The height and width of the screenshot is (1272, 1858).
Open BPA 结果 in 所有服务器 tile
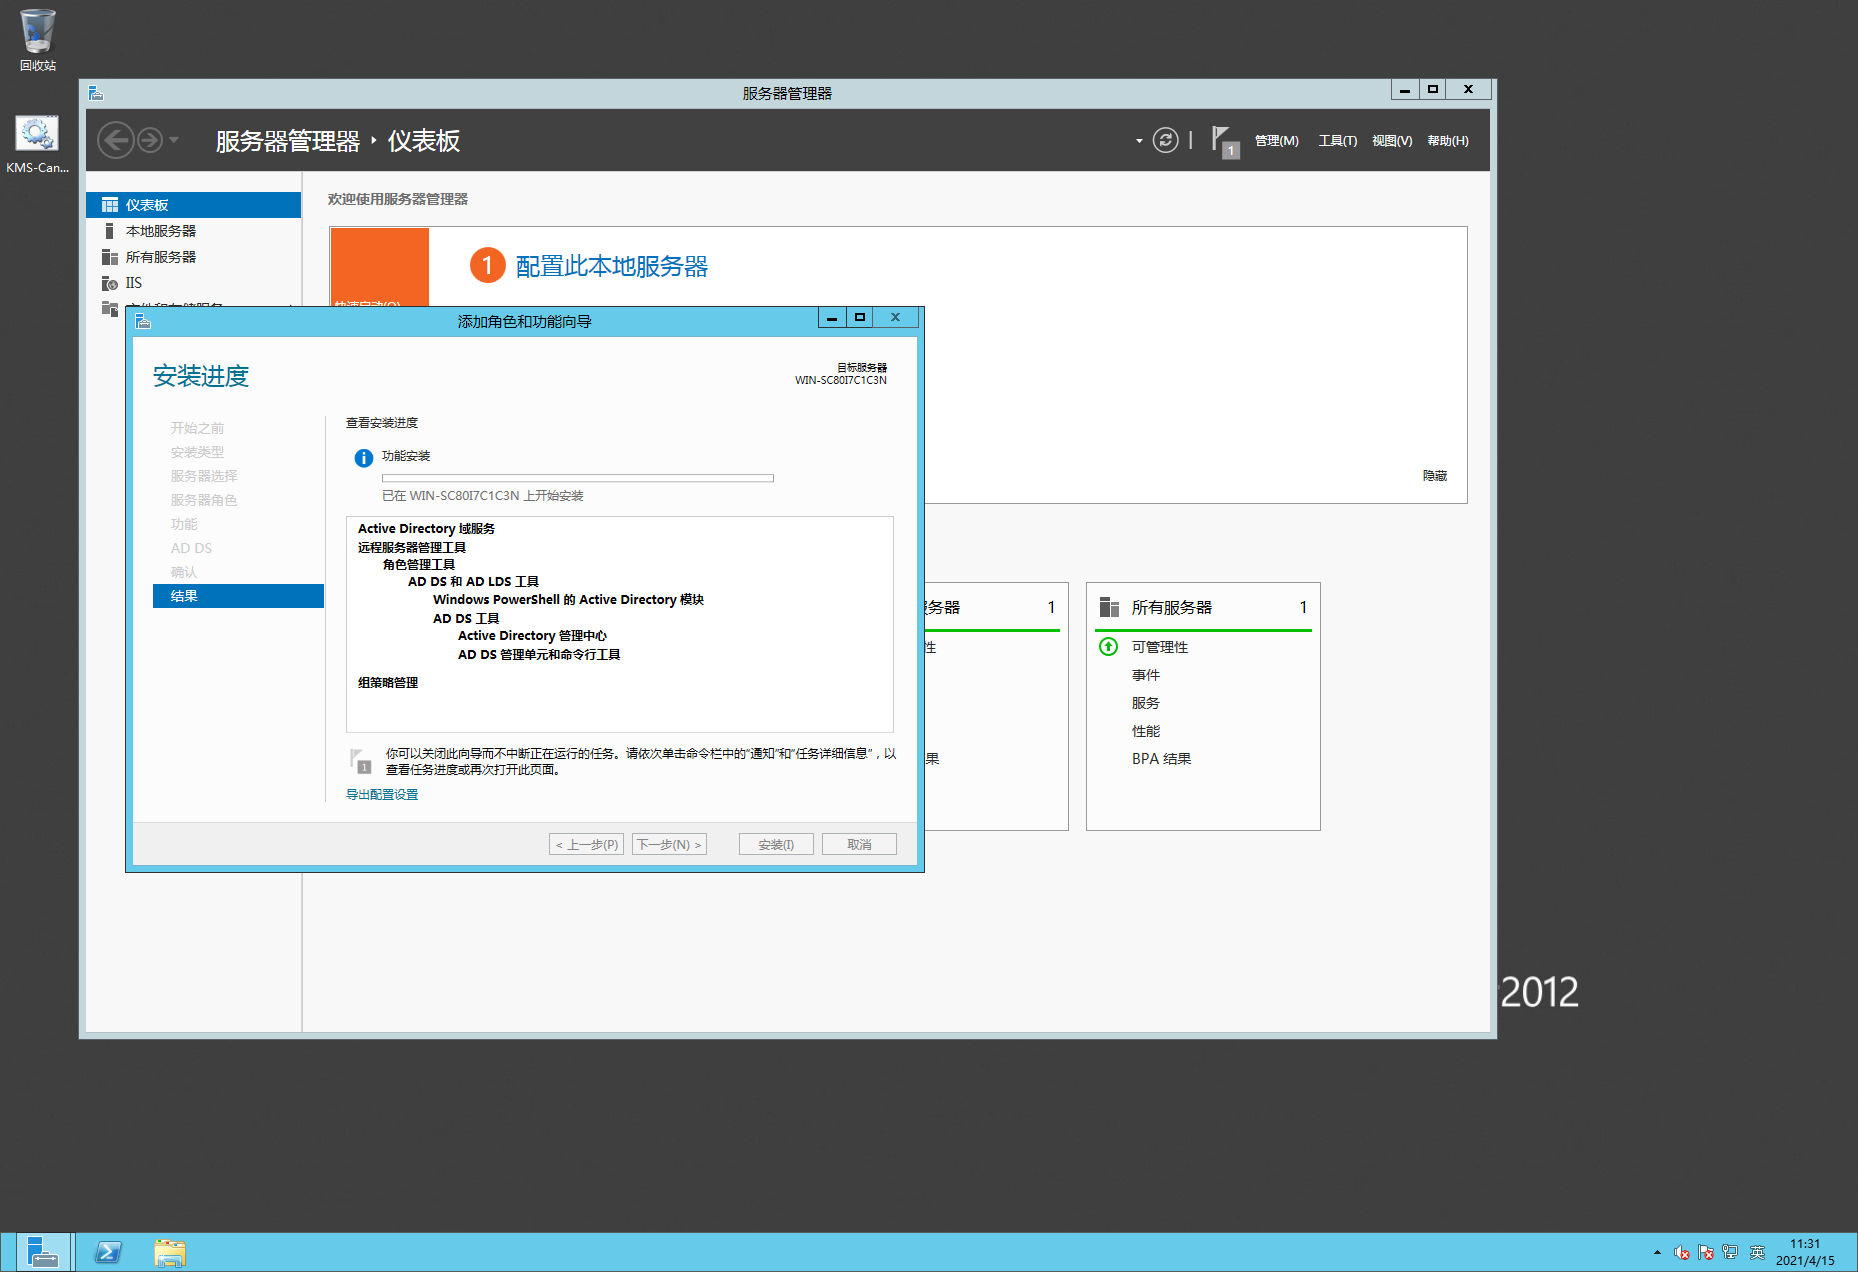pyautogui.click(x=1161, y=759)
